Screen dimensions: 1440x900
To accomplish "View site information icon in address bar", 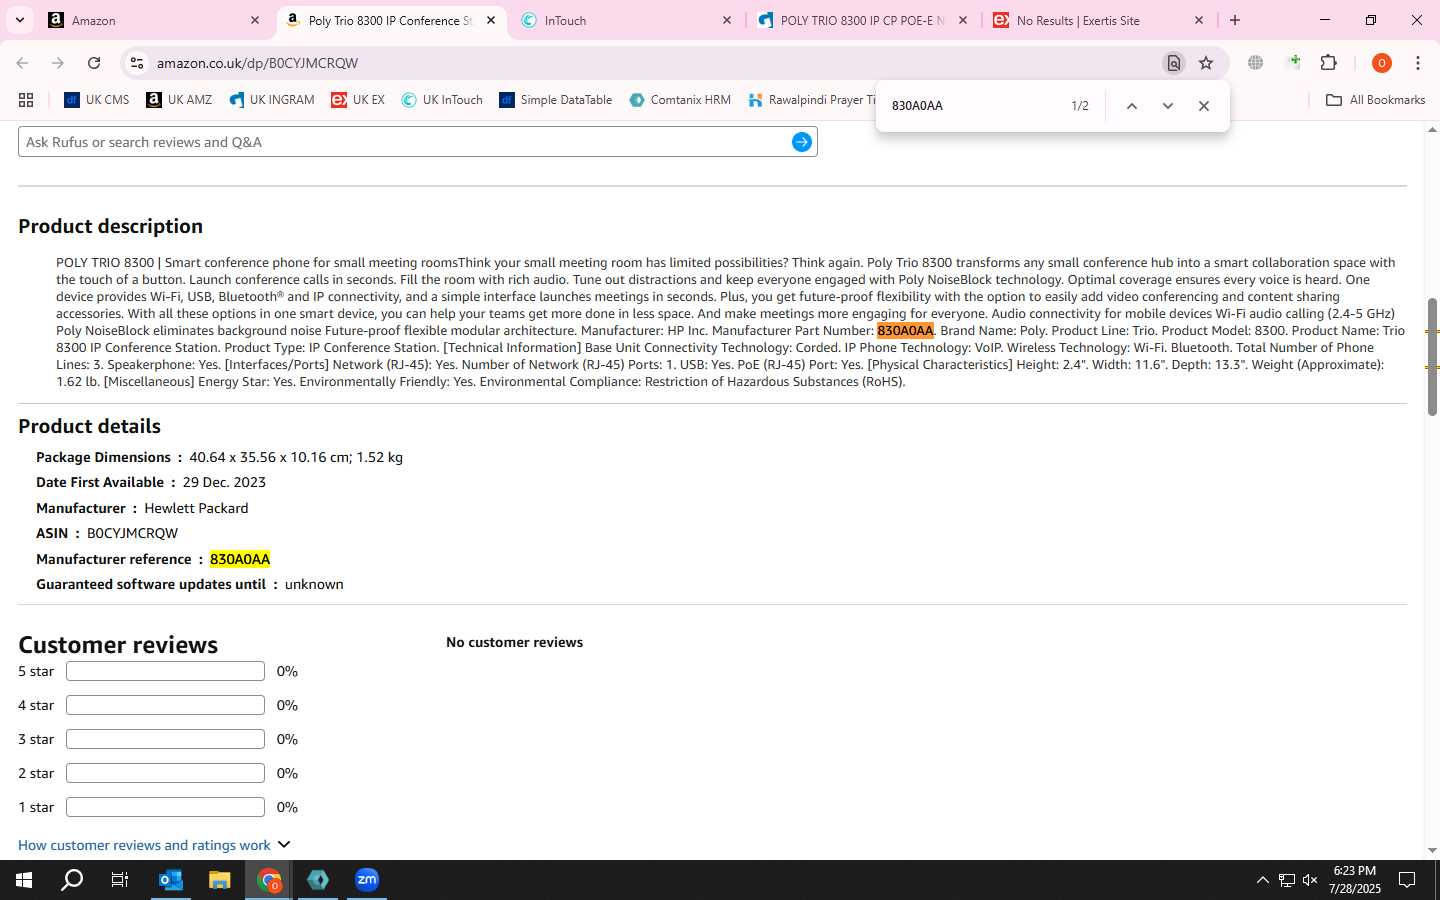I will (137, 63).
